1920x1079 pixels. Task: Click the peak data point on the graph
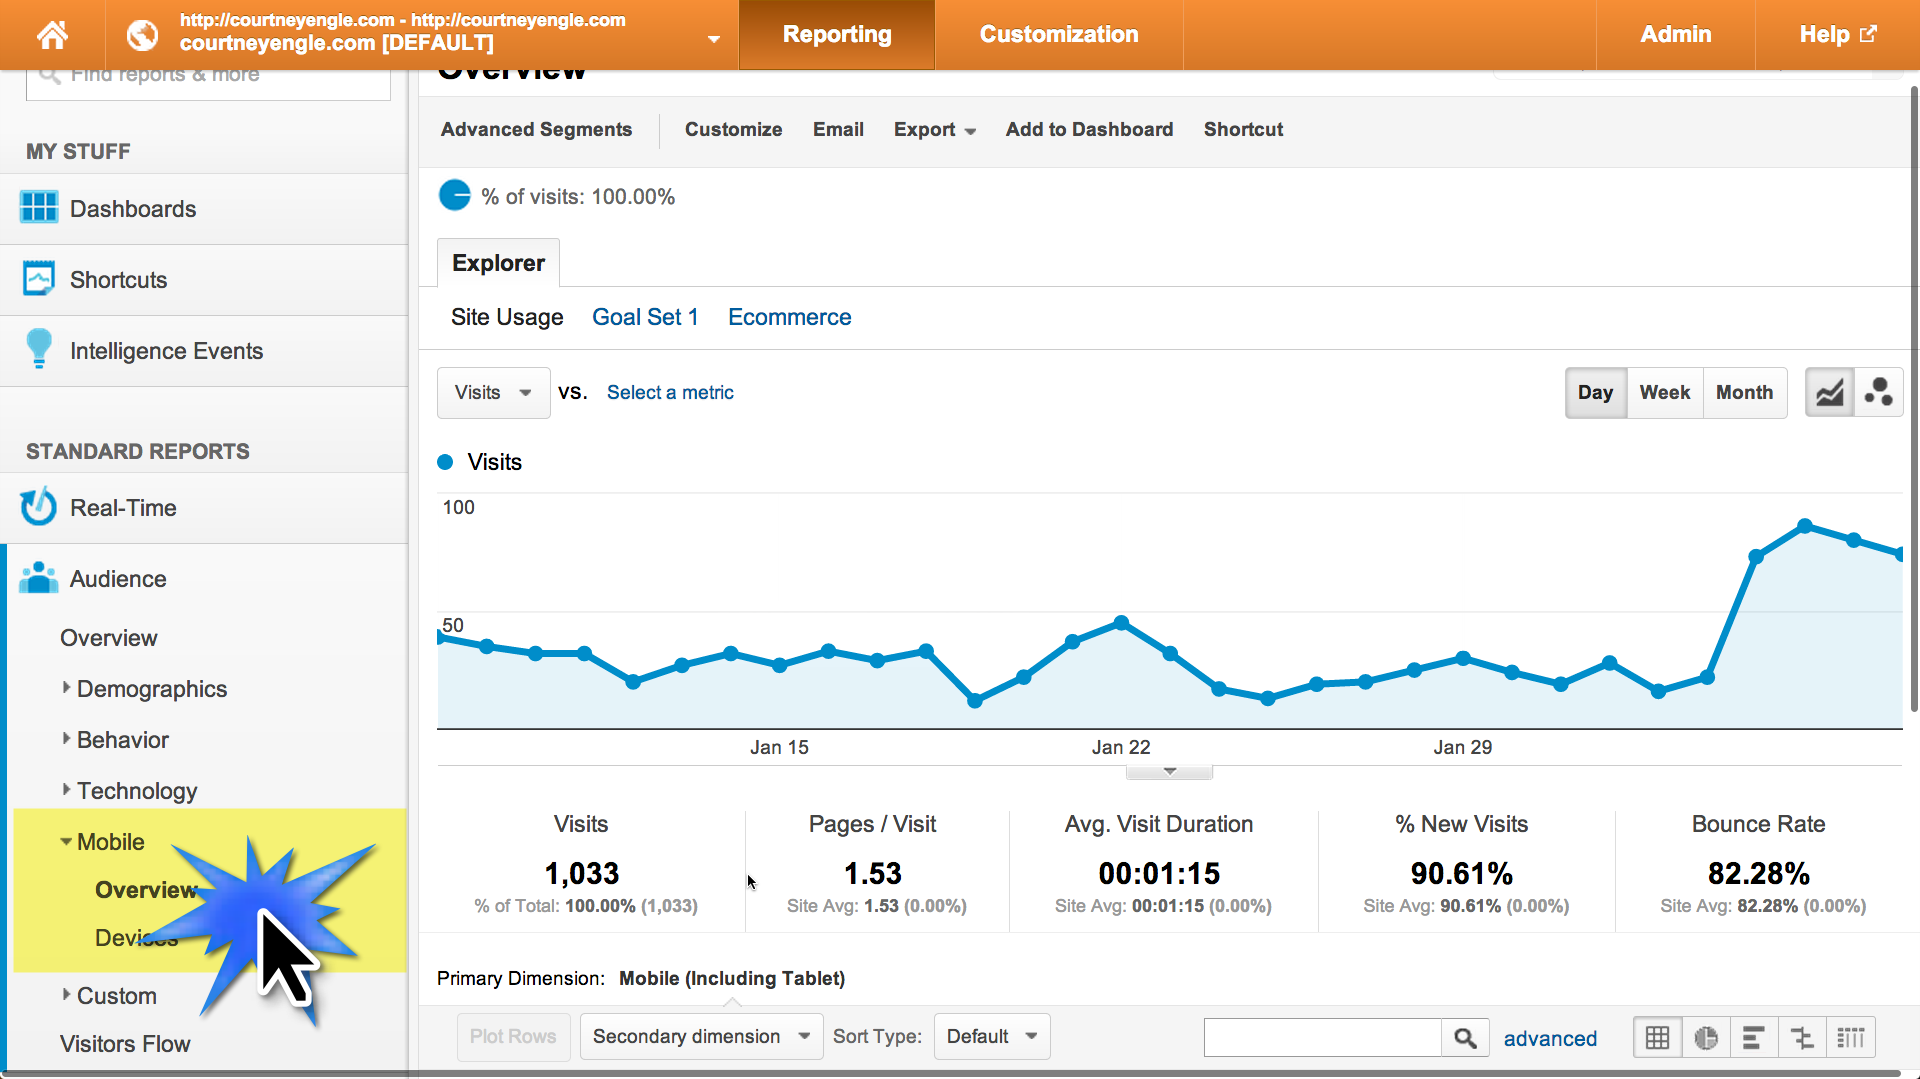click(1805, 526)
